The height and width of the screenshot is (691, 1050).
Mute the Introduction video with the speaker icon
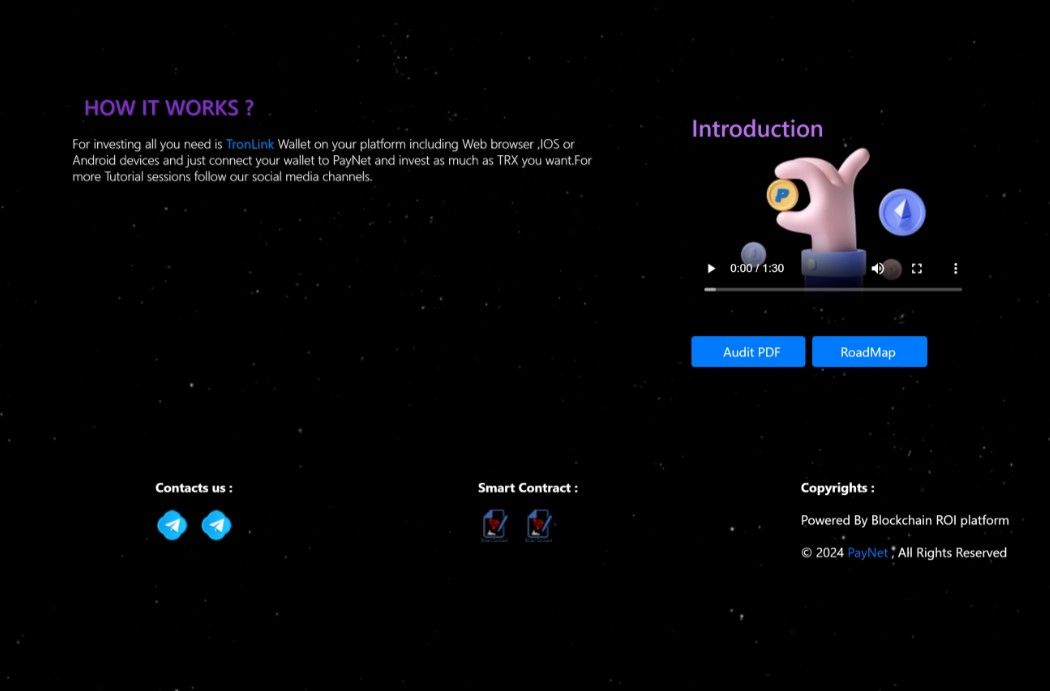tap(877, 268)
